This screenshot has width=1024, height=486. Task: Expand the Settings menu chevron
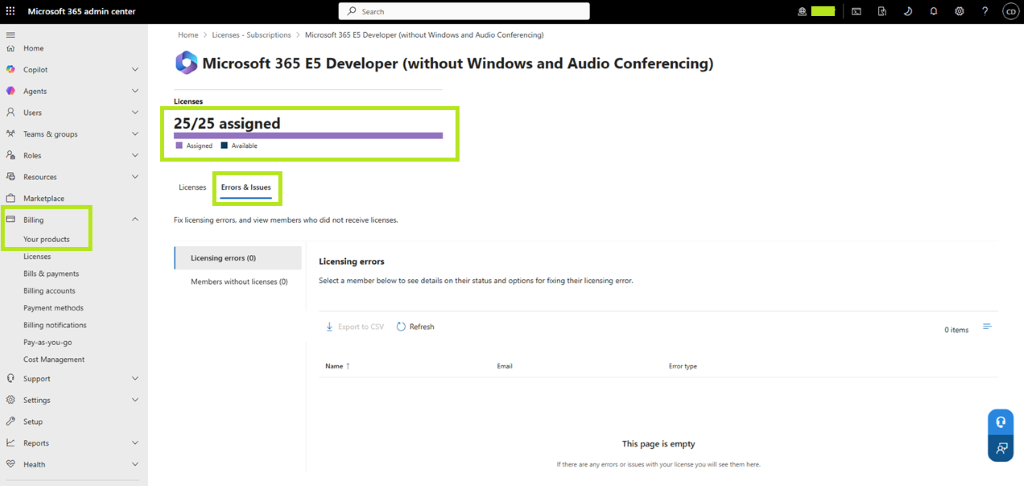[x=135, y=400]
